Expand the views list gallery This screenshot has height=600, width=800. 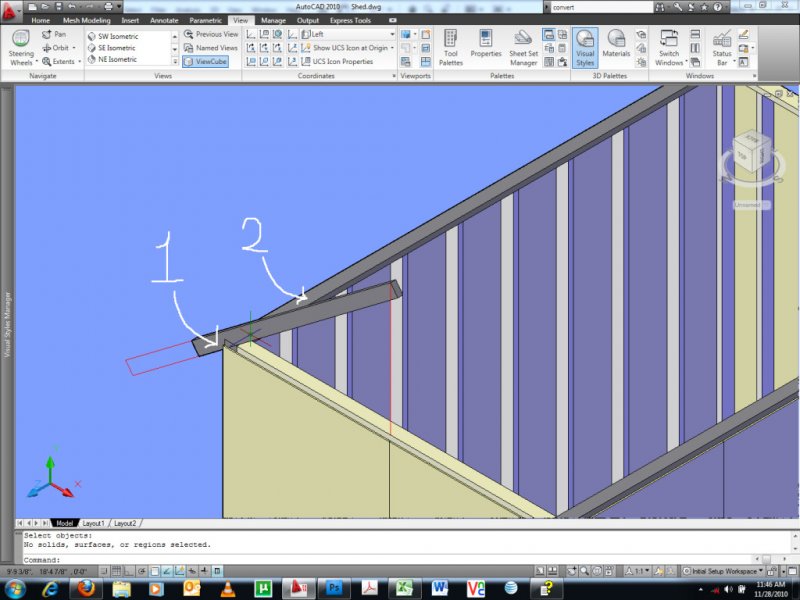coord(174,61)
